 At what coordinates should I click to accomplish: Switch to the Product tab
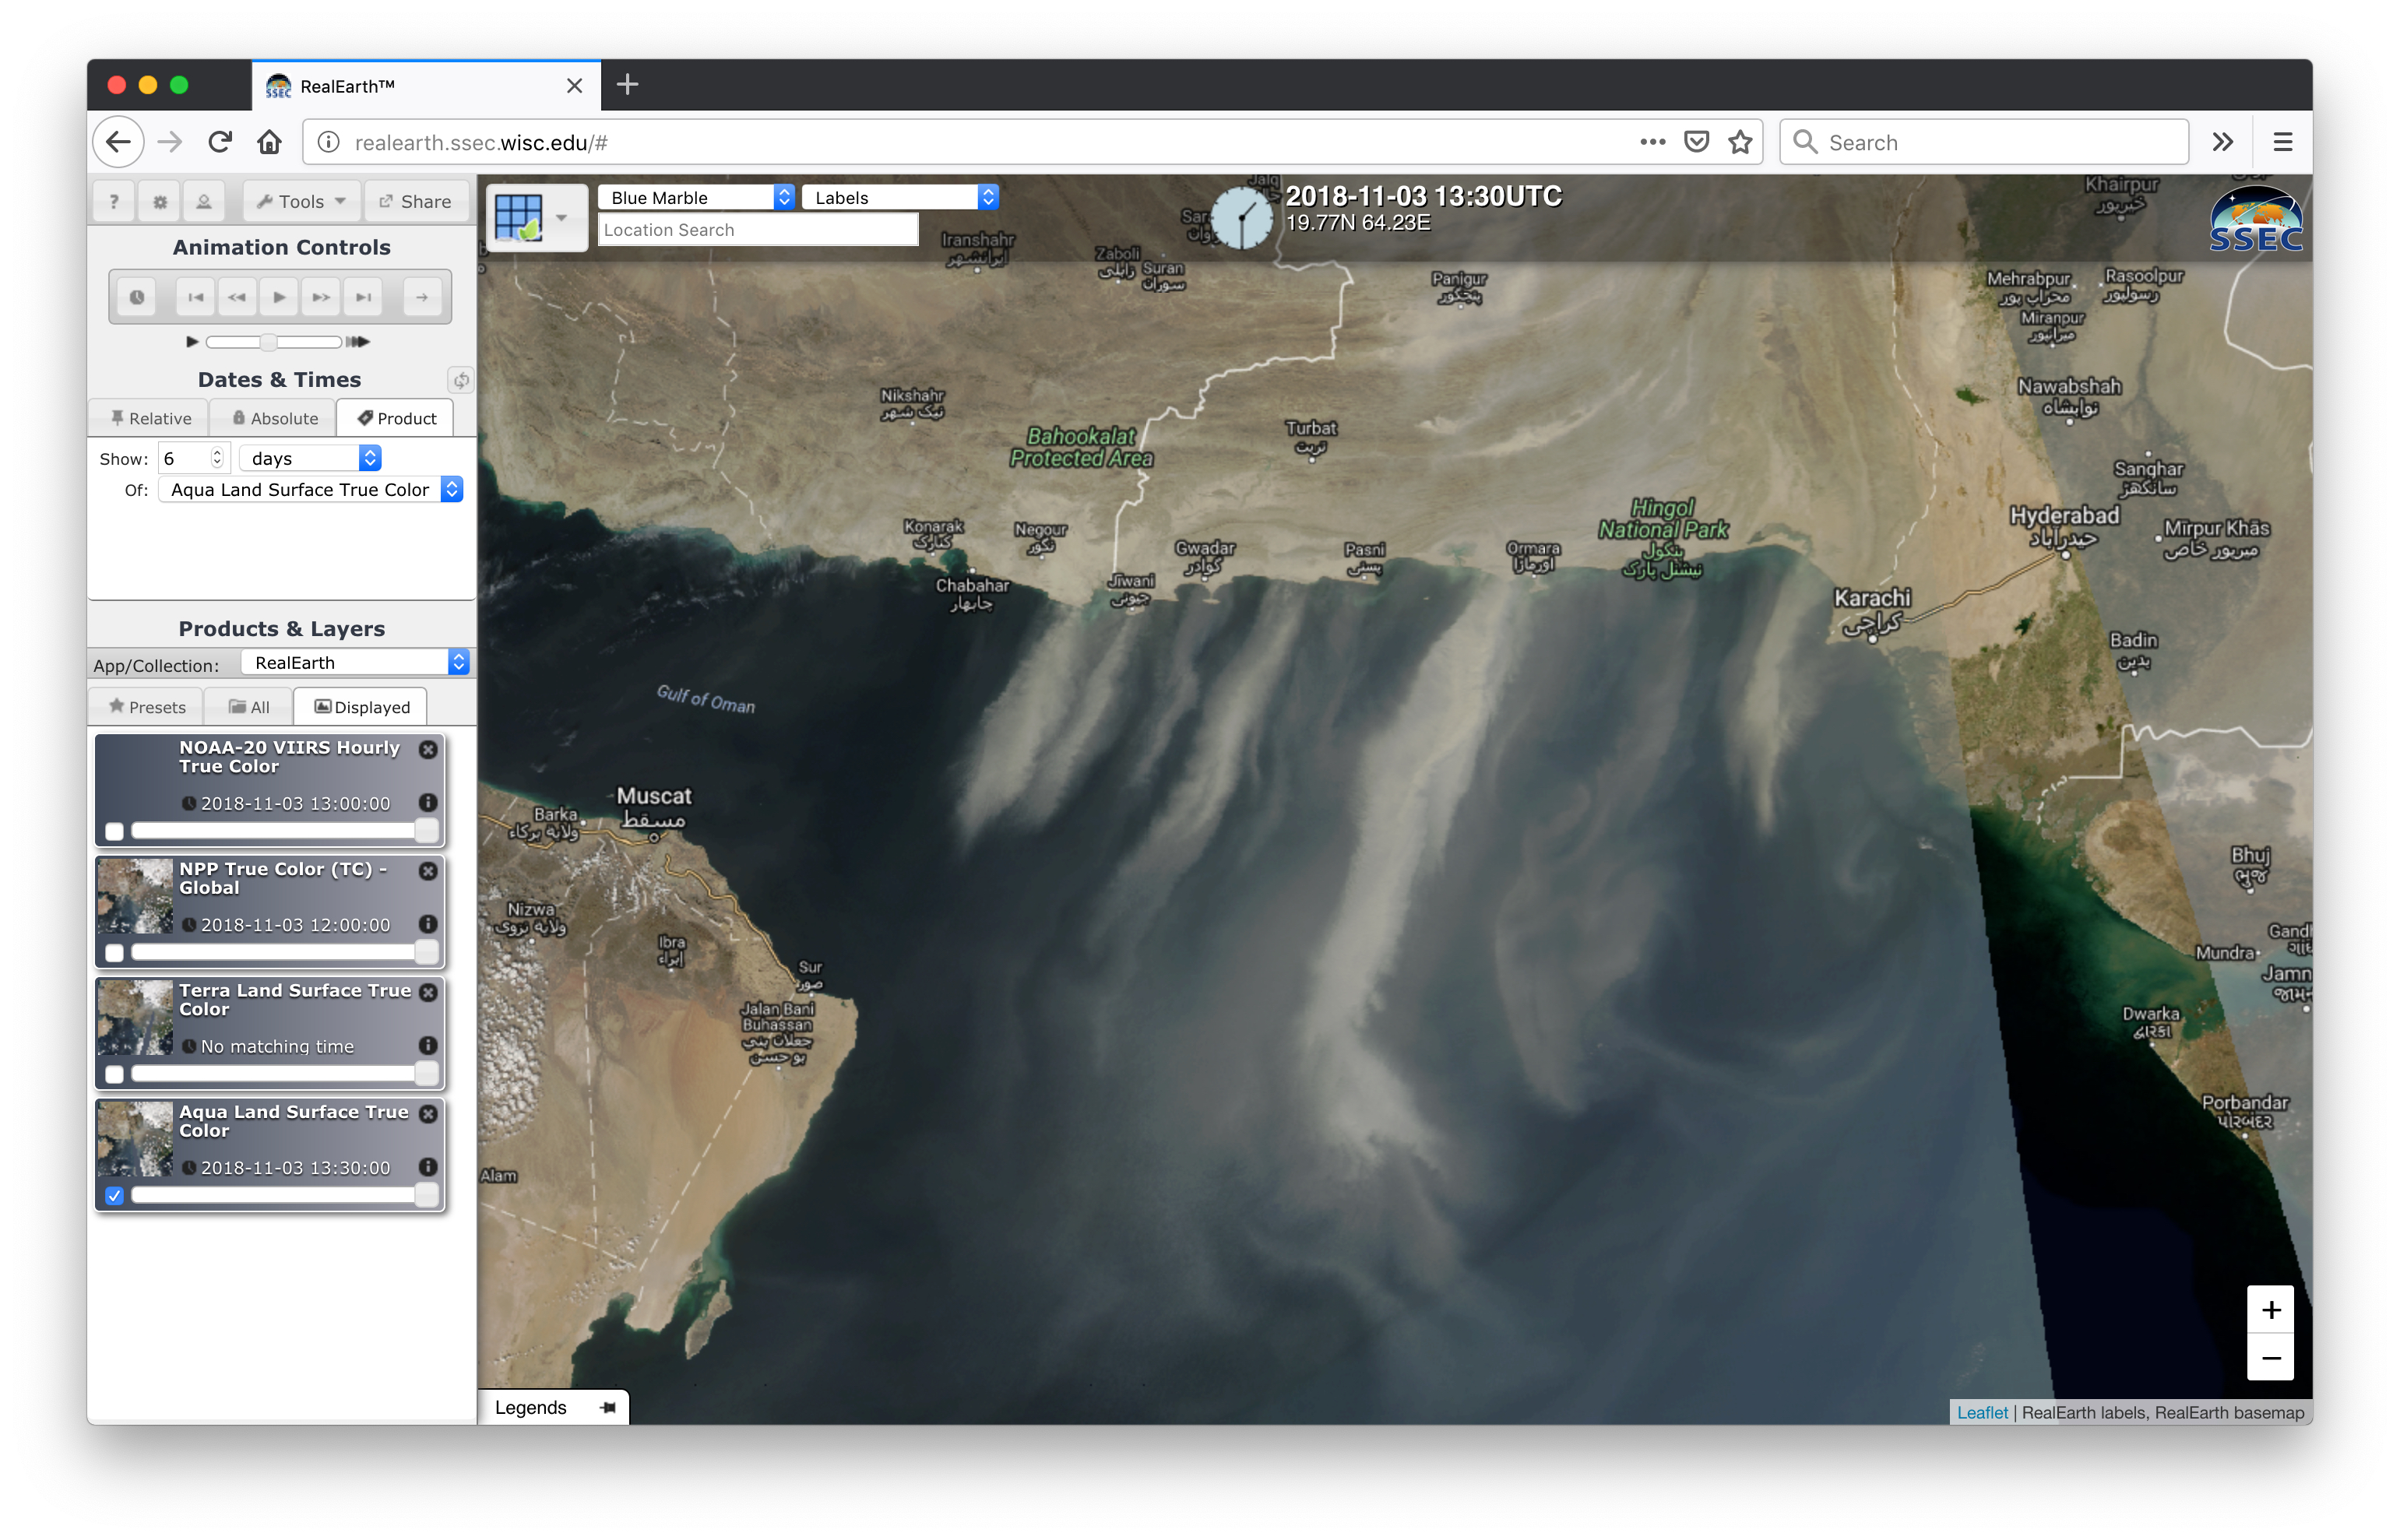point(396,418)
